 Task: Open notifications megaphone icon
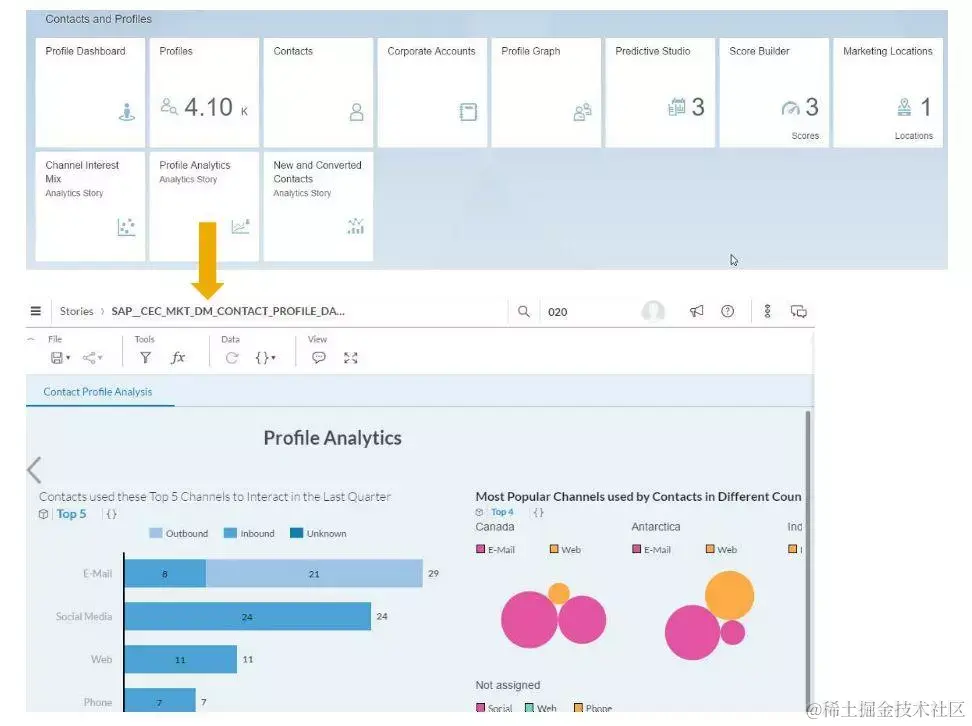pos(697,311)
